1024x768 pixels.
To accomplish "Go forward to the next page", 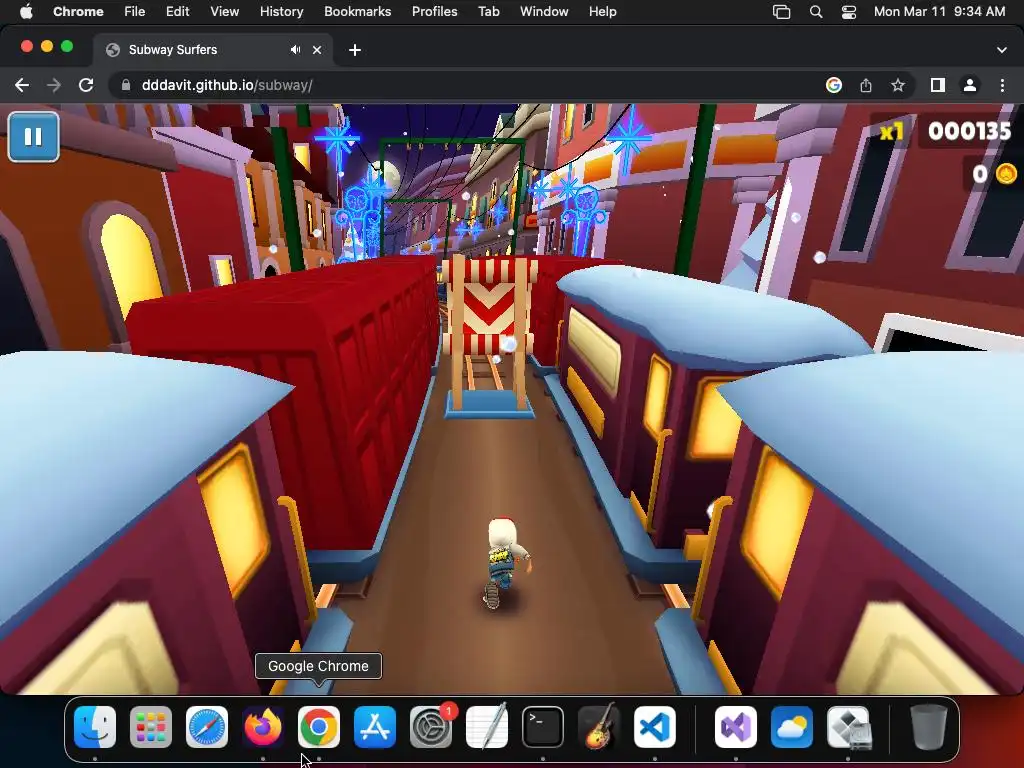I will coord(54,86).
